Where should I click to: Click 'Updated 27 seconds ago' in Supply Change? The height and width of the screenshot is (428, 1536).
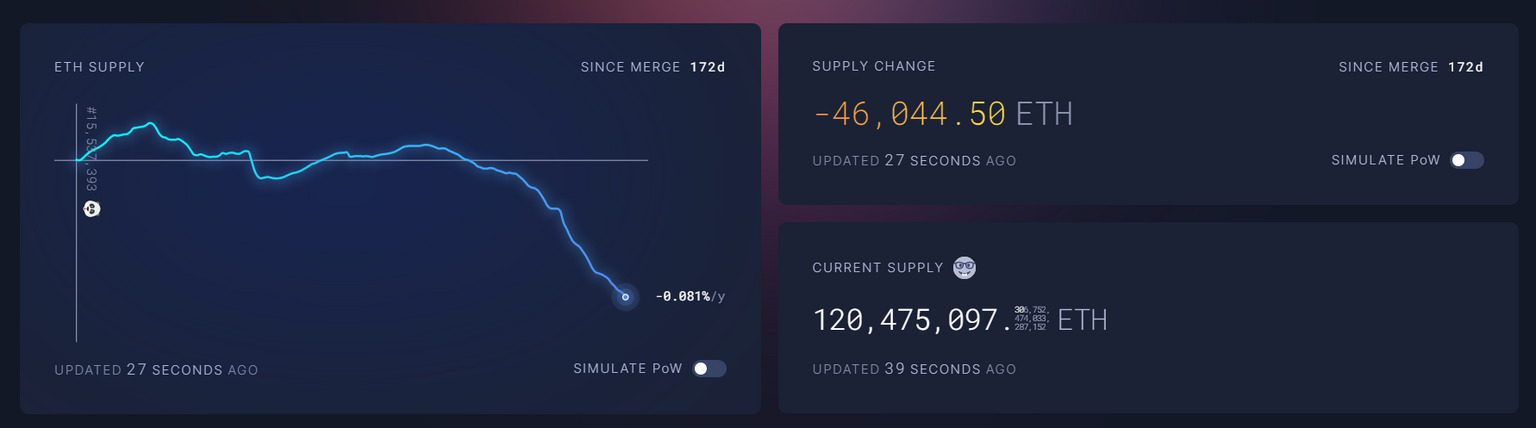pyautogui.click(x=914, y=161)
